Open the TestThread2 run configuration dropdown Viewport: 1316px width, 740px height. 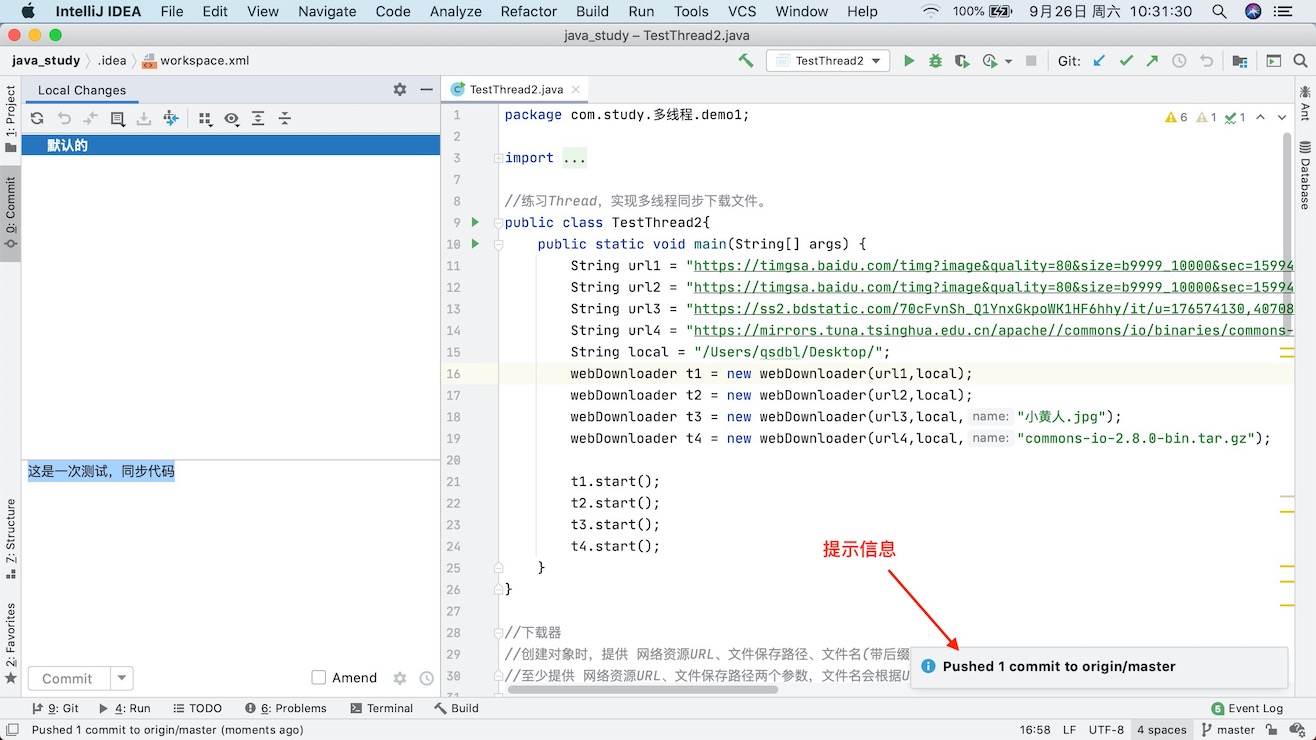coord(828,61)
